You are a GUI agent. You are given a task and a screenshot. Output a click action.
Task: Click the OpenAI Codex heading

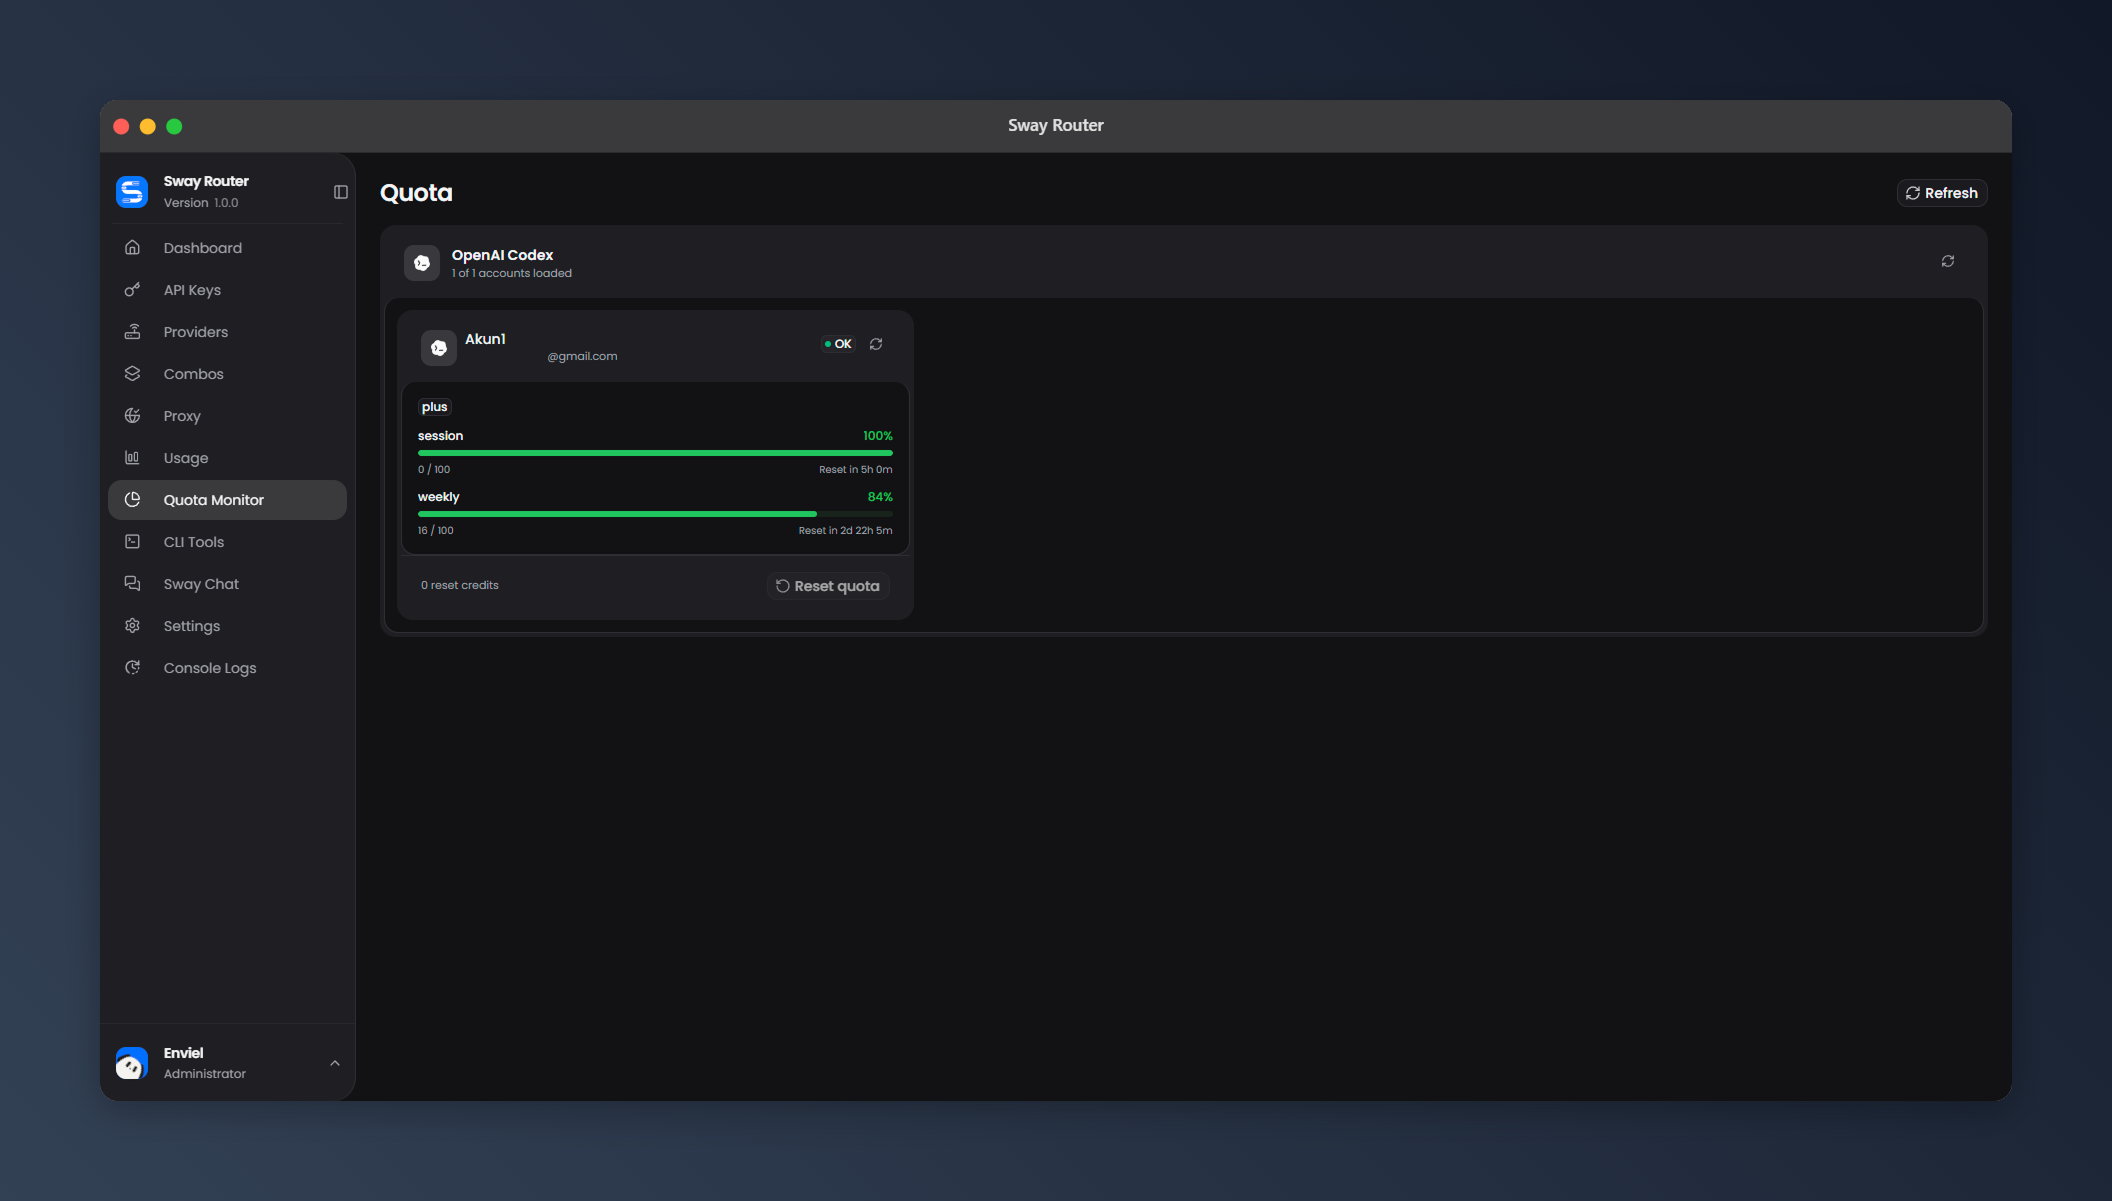[502, 255]
